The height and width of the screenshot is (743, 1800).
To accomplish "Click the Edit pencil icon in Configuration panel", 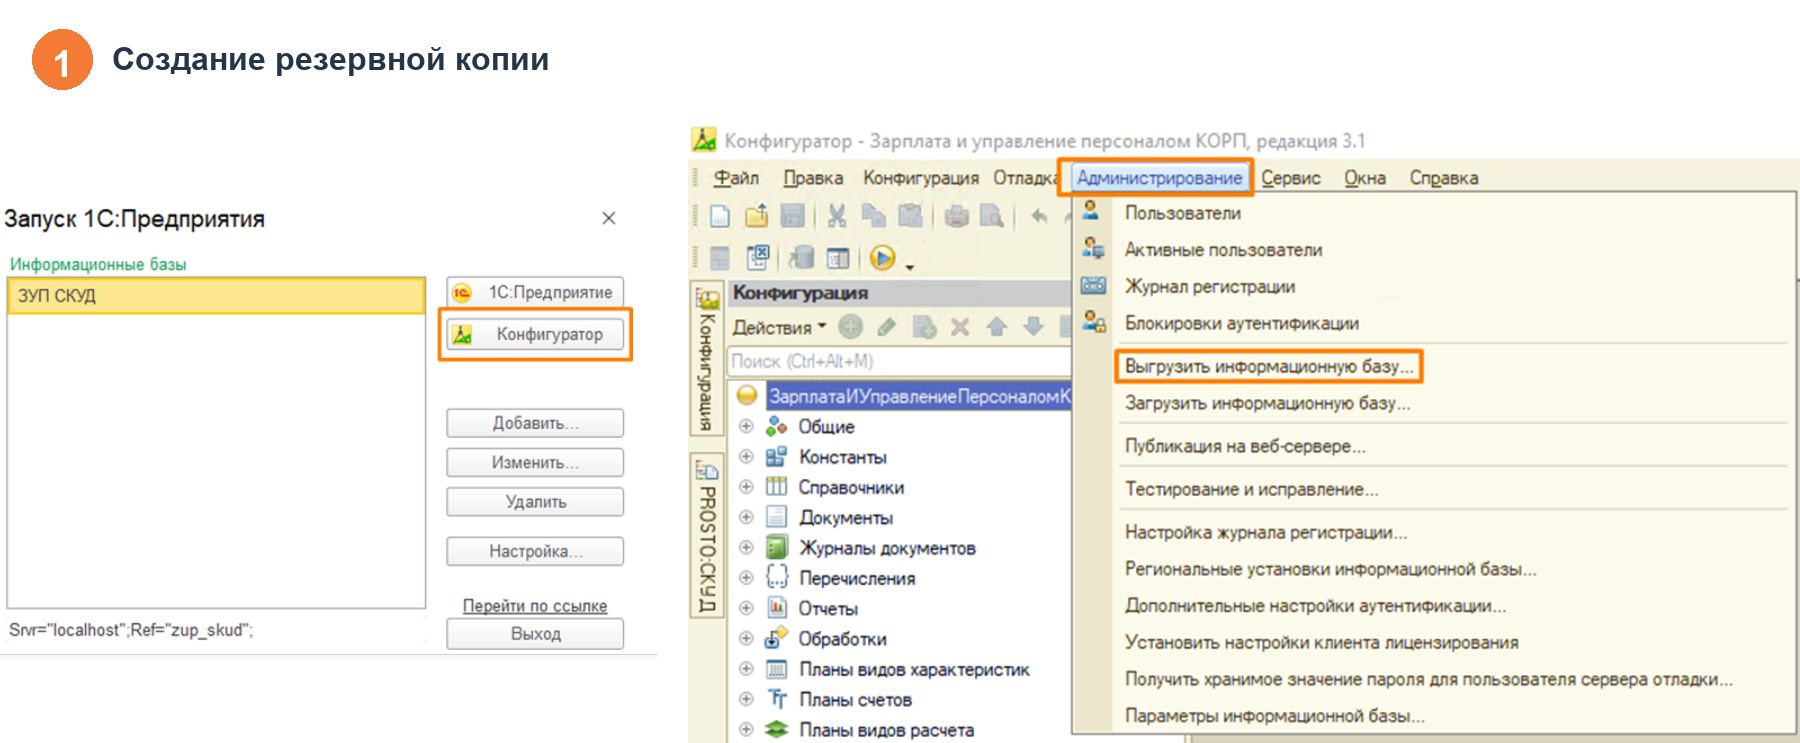I will [x=887, y=326].
